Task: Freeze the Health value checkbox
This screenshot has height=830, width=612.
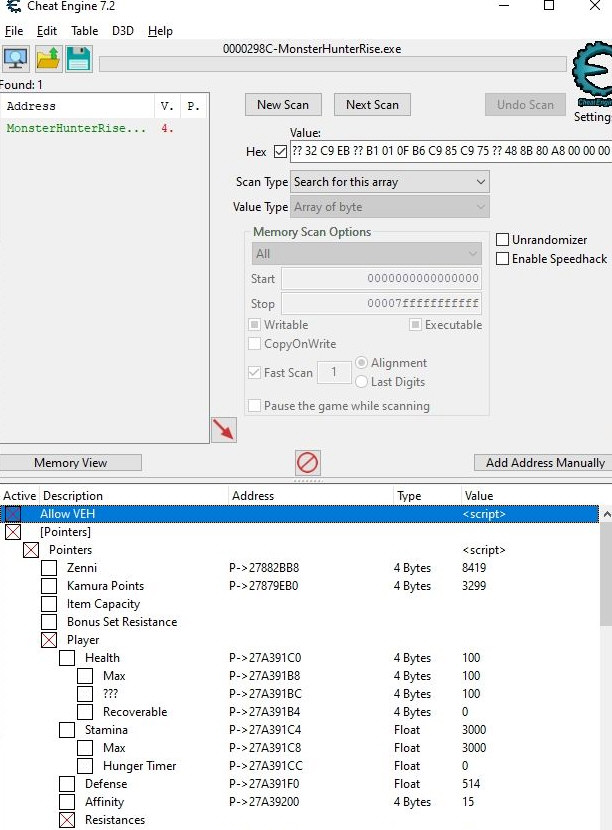Action: (x=67, y=657)
